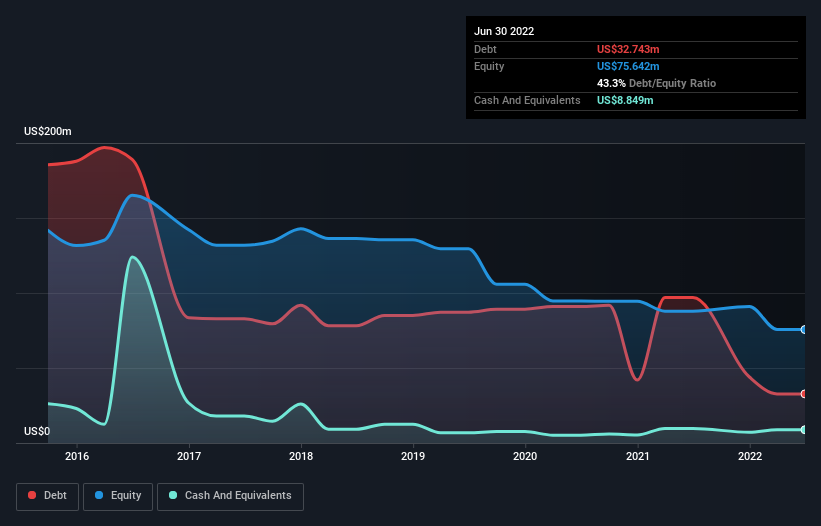Click the Equity row label in tooltip

coord(489,66)
